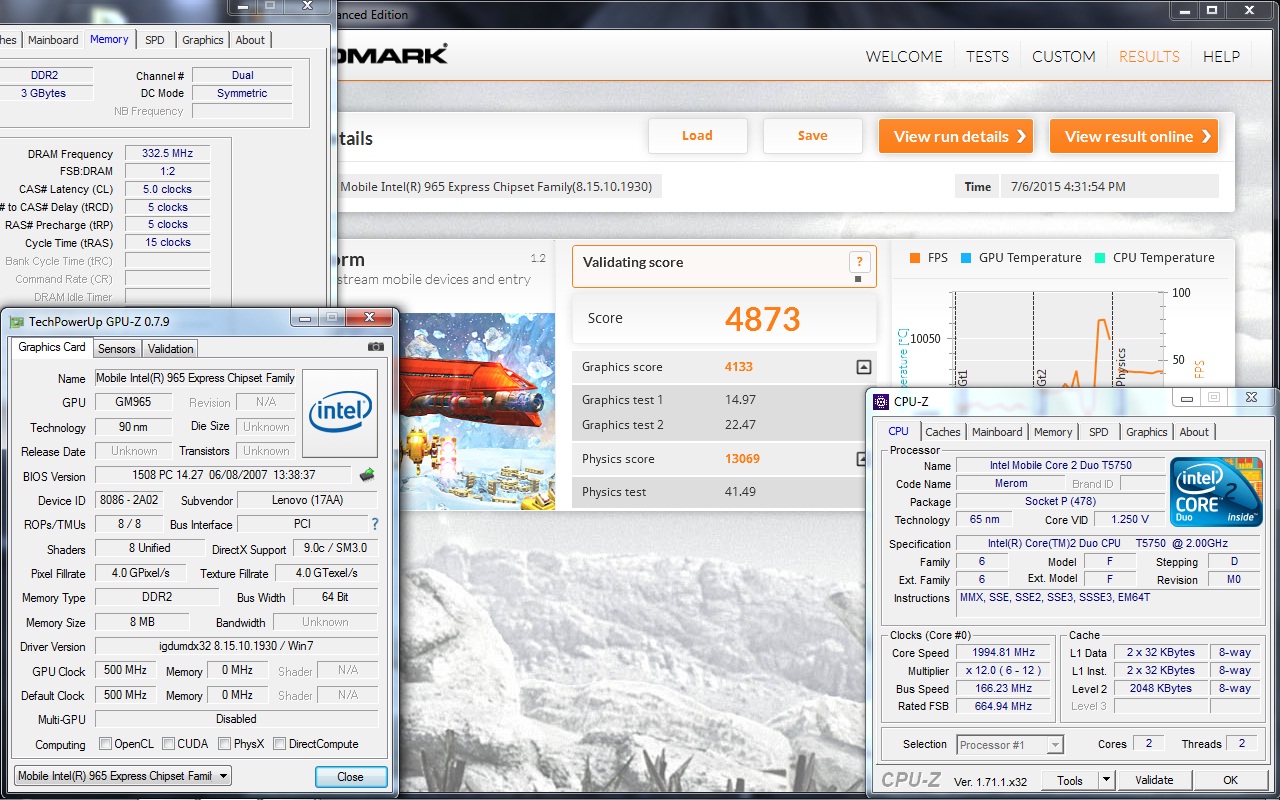The height and width of the screenshot is (800, 1280).
Task: Open the Mainboard tab in the front CPU-Z window
Action: [997, 432]
